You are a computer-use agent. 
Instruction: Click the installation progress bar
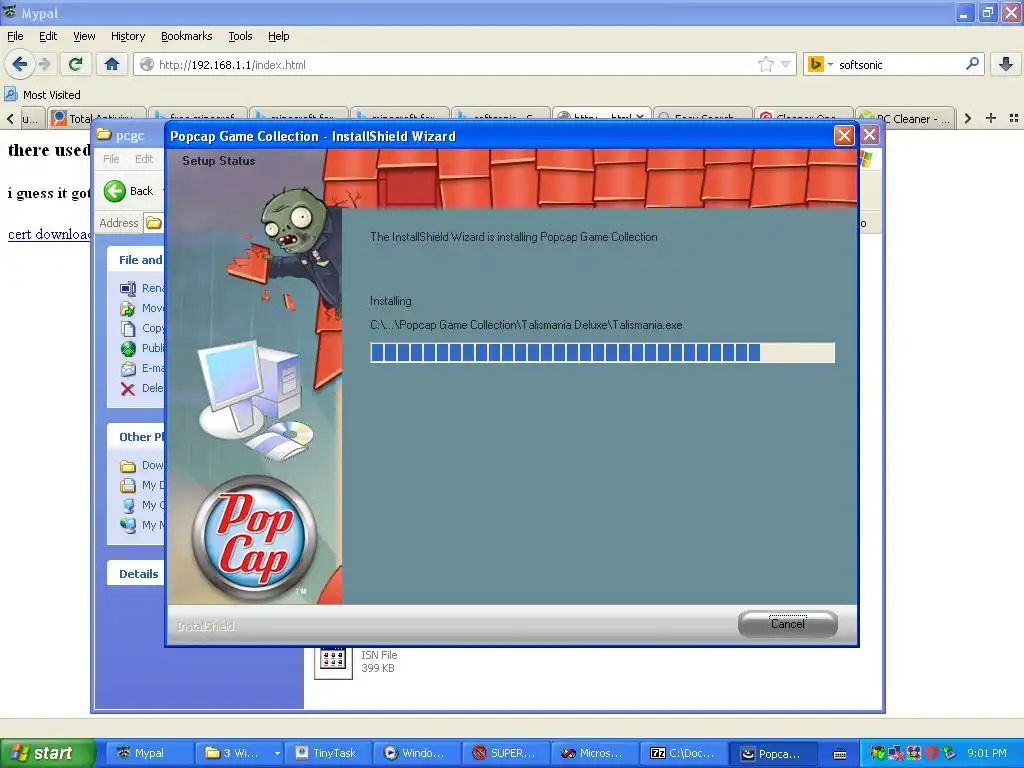tap(602, 353)
